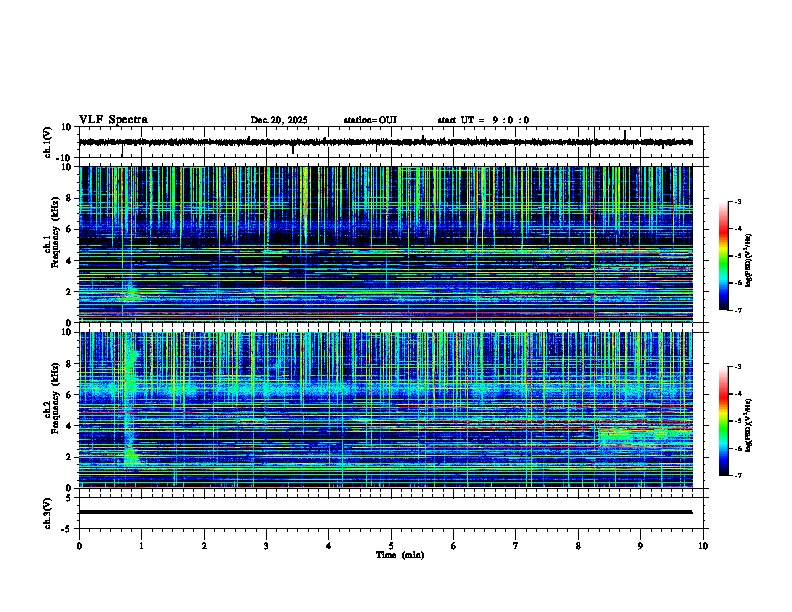The image size is (792, 612).
Task: Click the ch.1 voltage waveform trace
Action: [x=385, y=142]
